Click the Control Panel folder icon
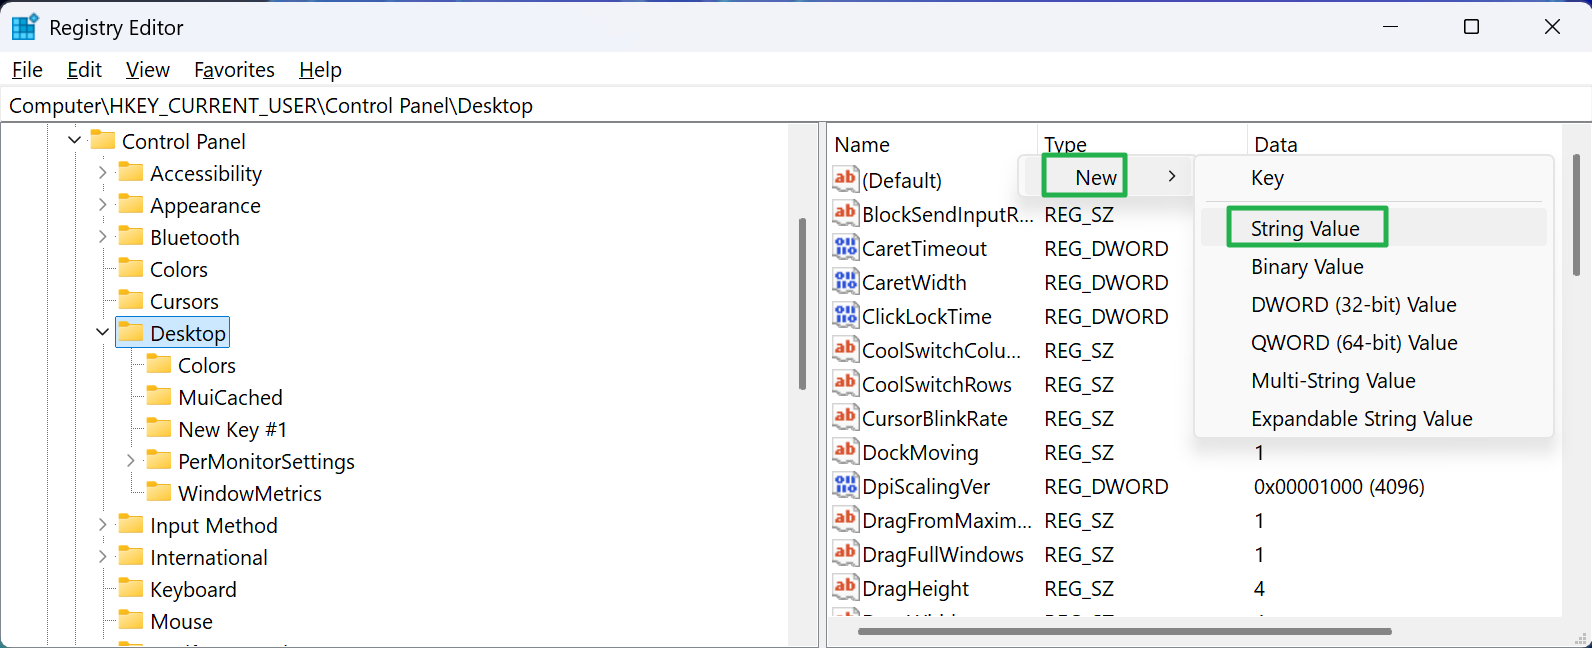Viewport: 1592px width, 648px height. coord(103,140)
